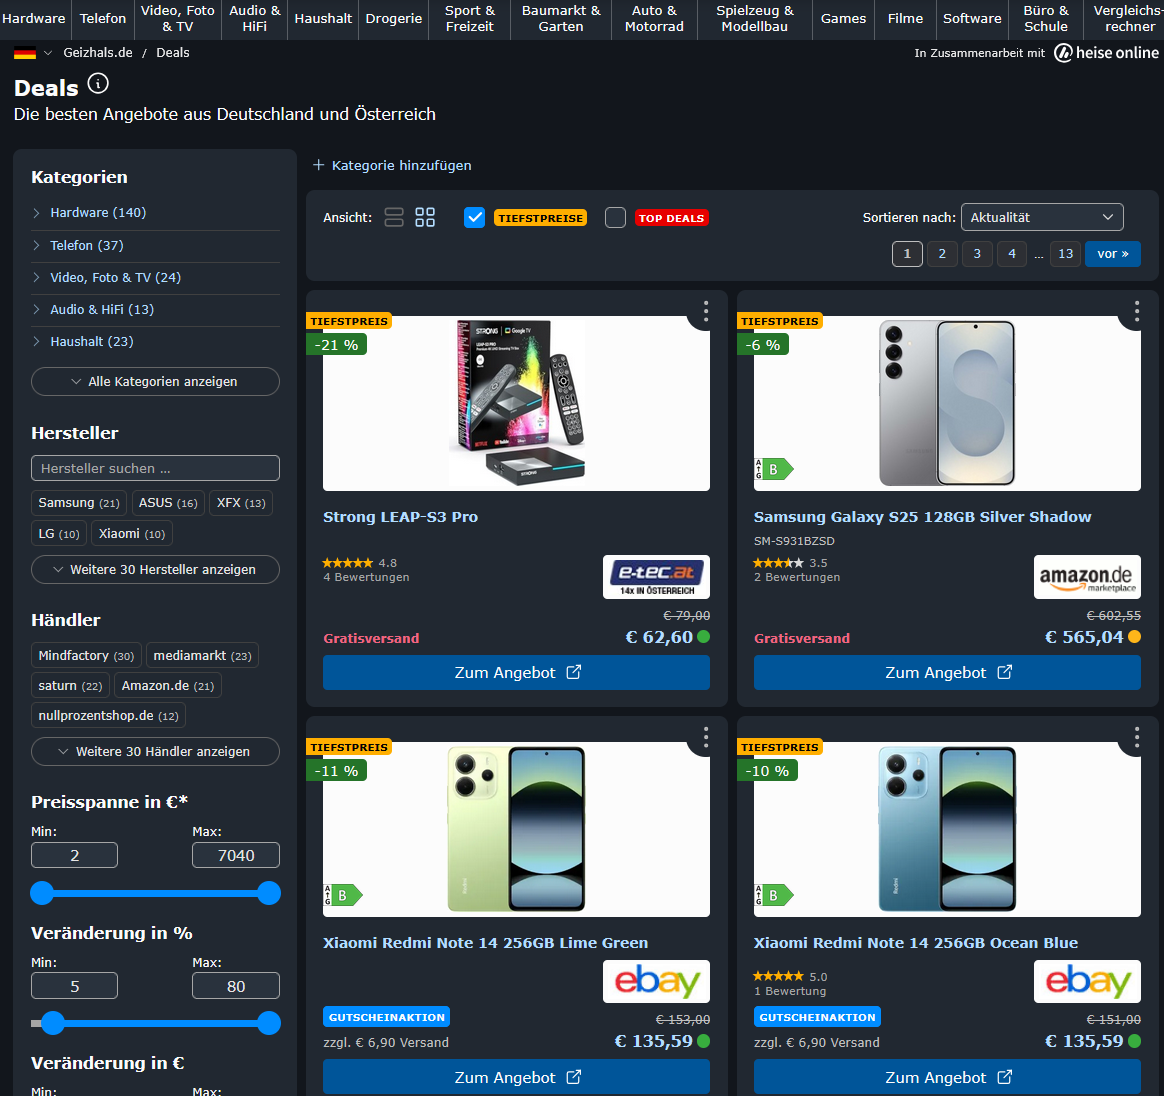Click energy label B on Samsung Galaxy S25
The width and height of the screenshot is (1164, 1096).
774,469
